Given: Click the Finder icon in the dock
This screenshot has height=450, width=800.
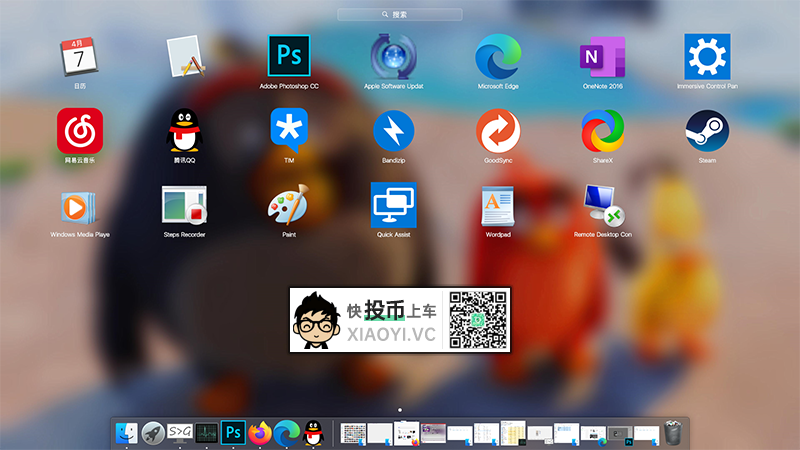Looking at the screenshot, I should pyautogui.click(x=126, y=432).
